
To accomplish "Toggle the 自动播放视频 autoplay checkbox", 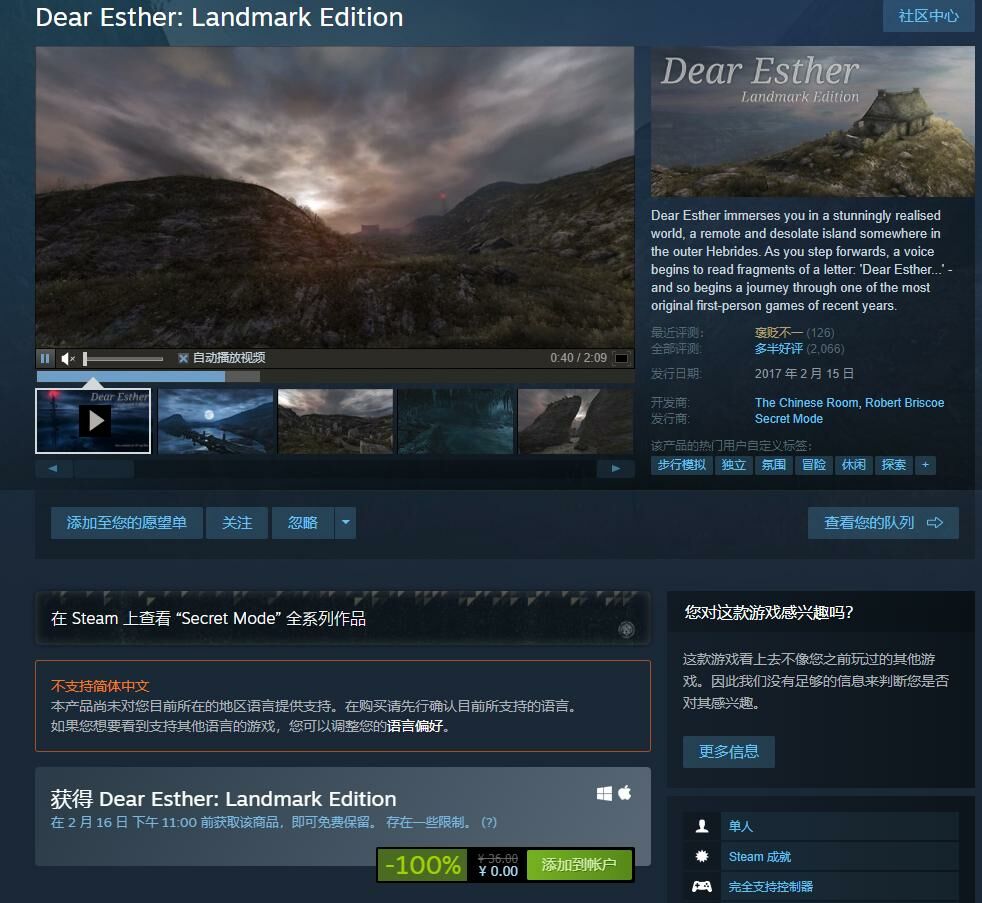I will pos(184,358).
